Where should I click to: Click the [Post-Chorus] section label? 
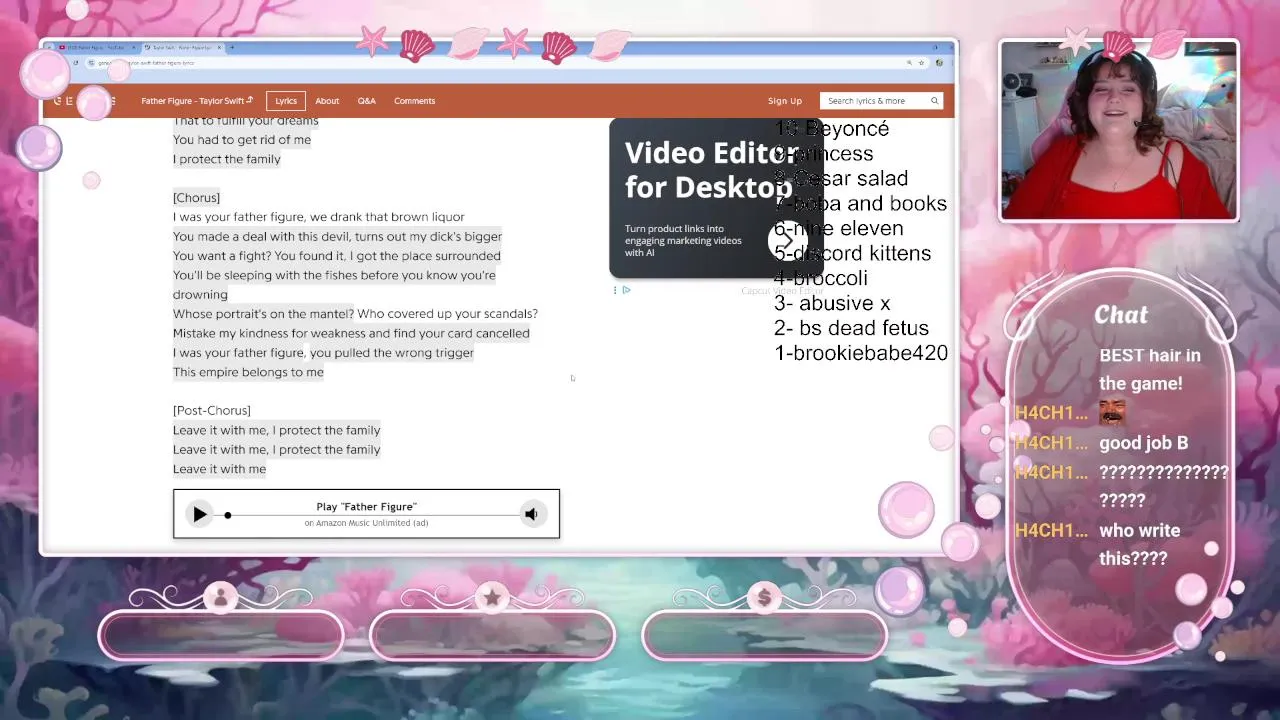tap(211, 411)
